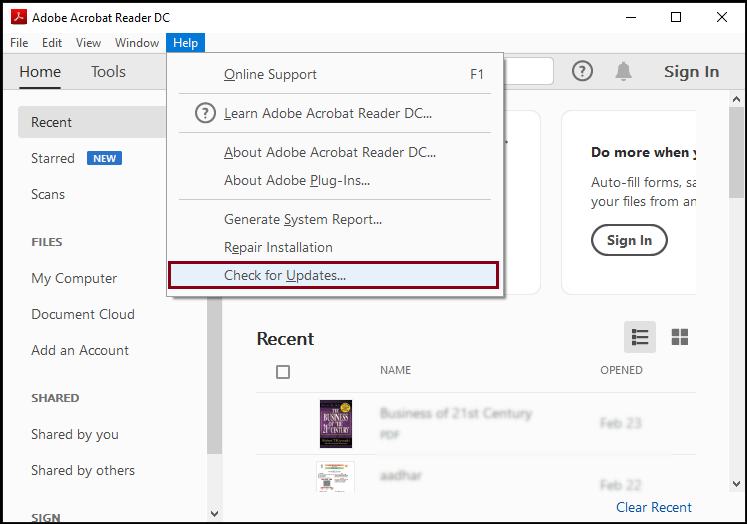Tick the select-all checkbox in Recent header
The width and height of the screenshot is (747, 524).
pos(283,372)
